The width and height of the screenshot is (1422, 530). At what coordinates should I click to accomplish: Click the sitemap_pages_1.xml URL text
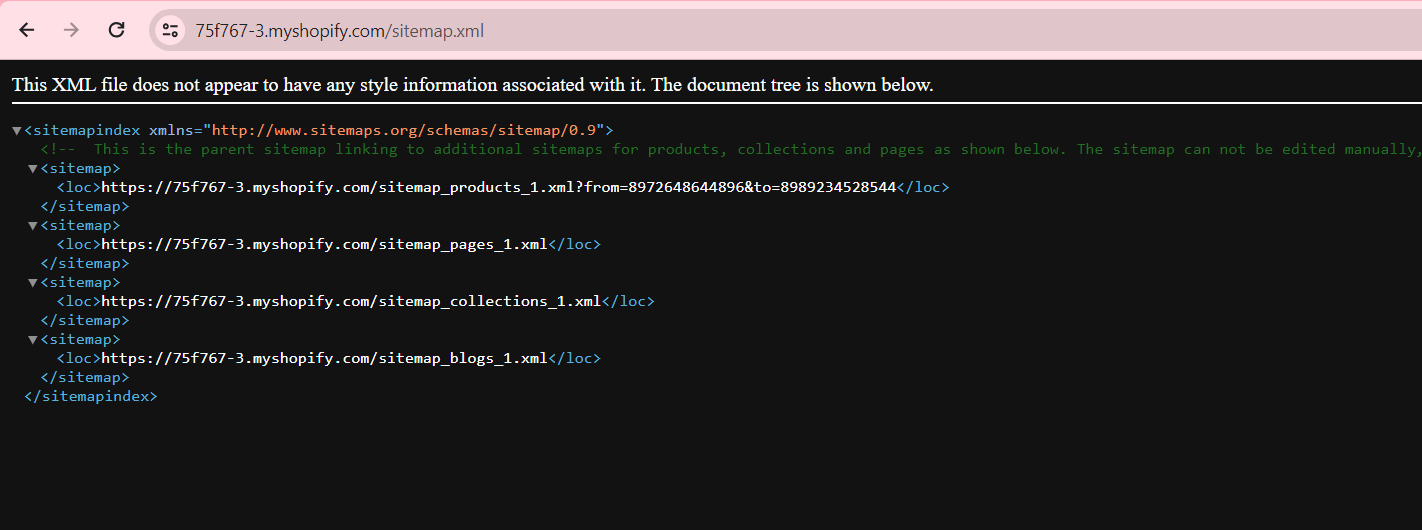tap(325, 244)
